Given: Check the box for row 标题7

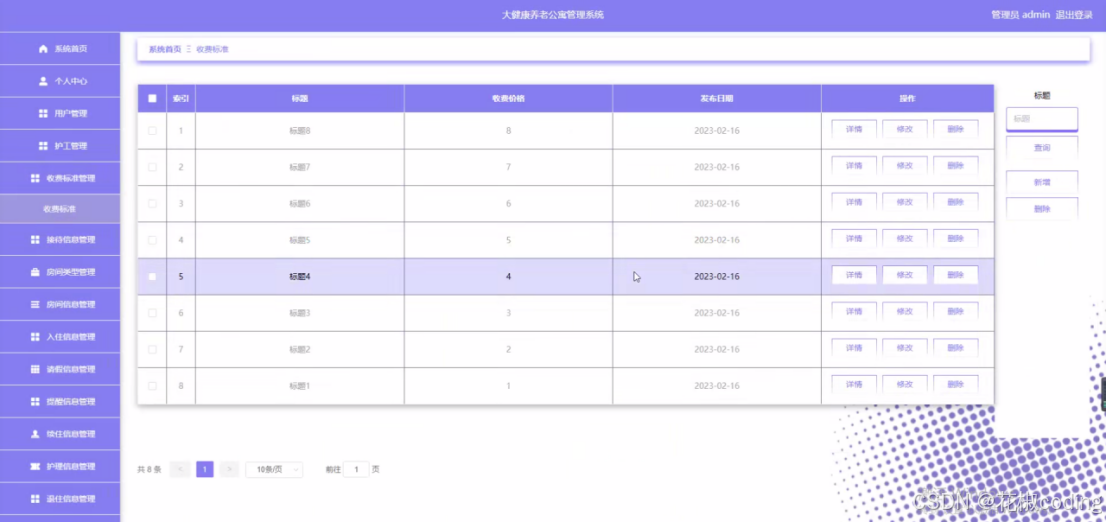Looking at the screenshot, I should [152, 167].
